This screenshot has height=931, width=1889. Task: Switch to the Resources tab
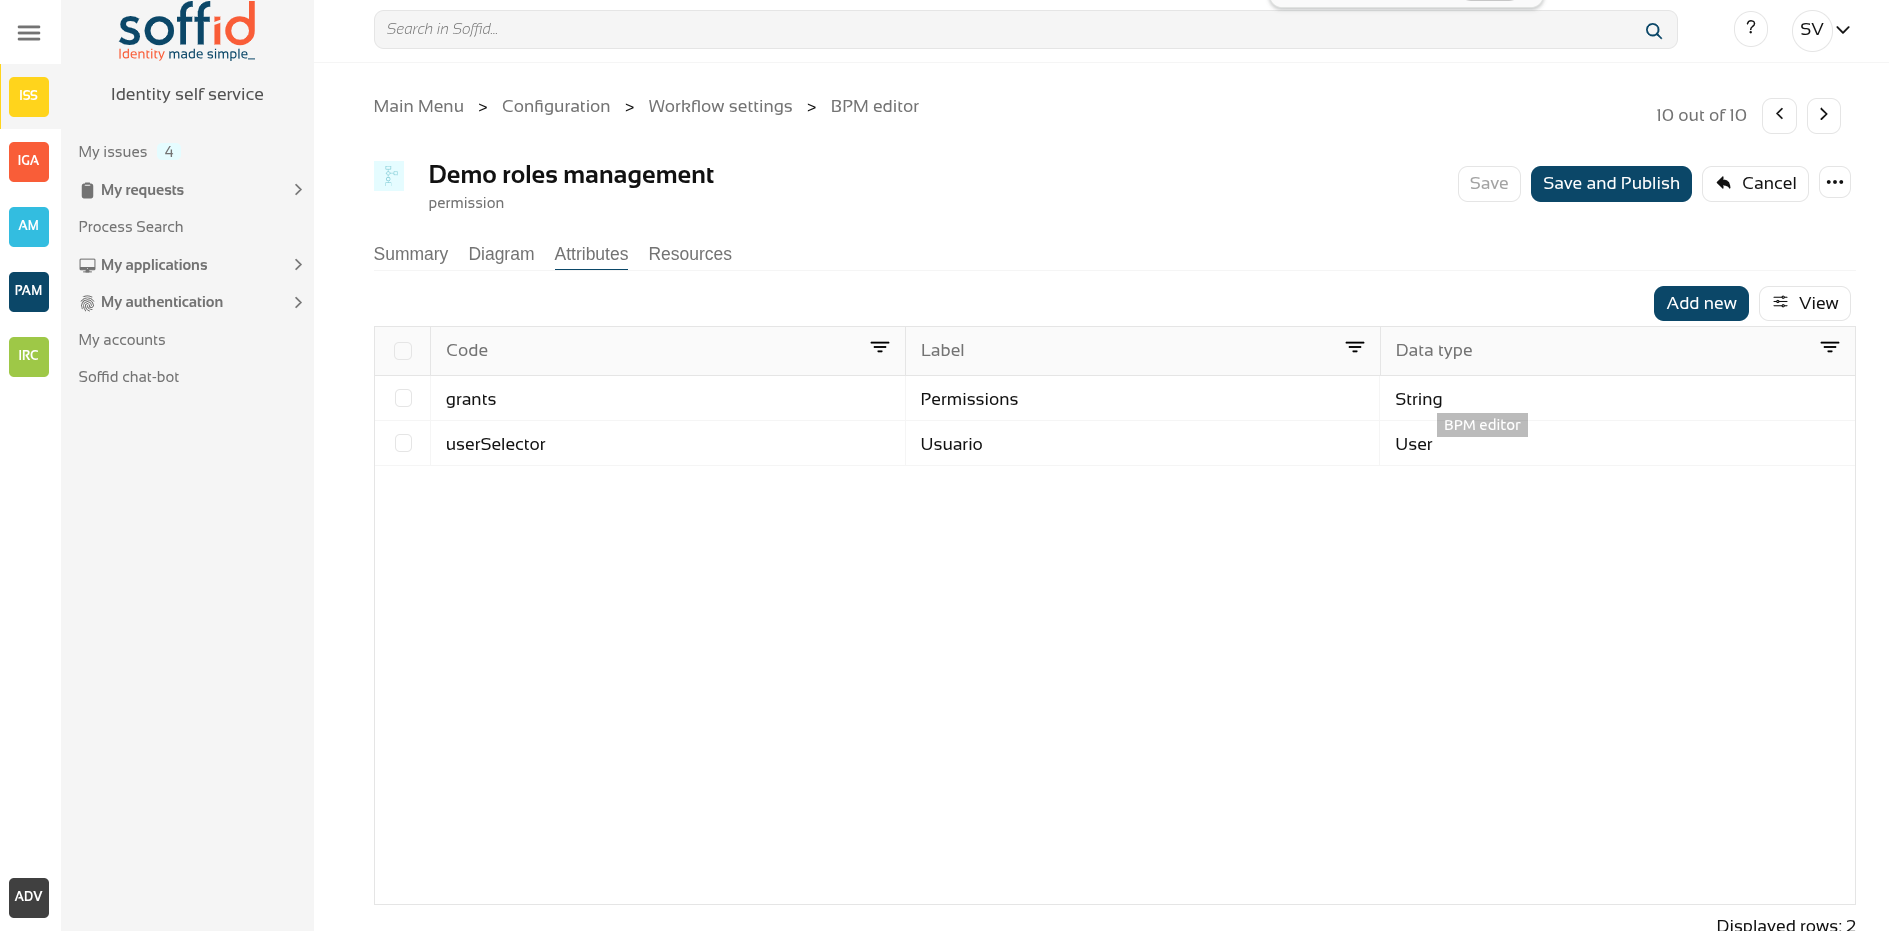pos(689,254)
